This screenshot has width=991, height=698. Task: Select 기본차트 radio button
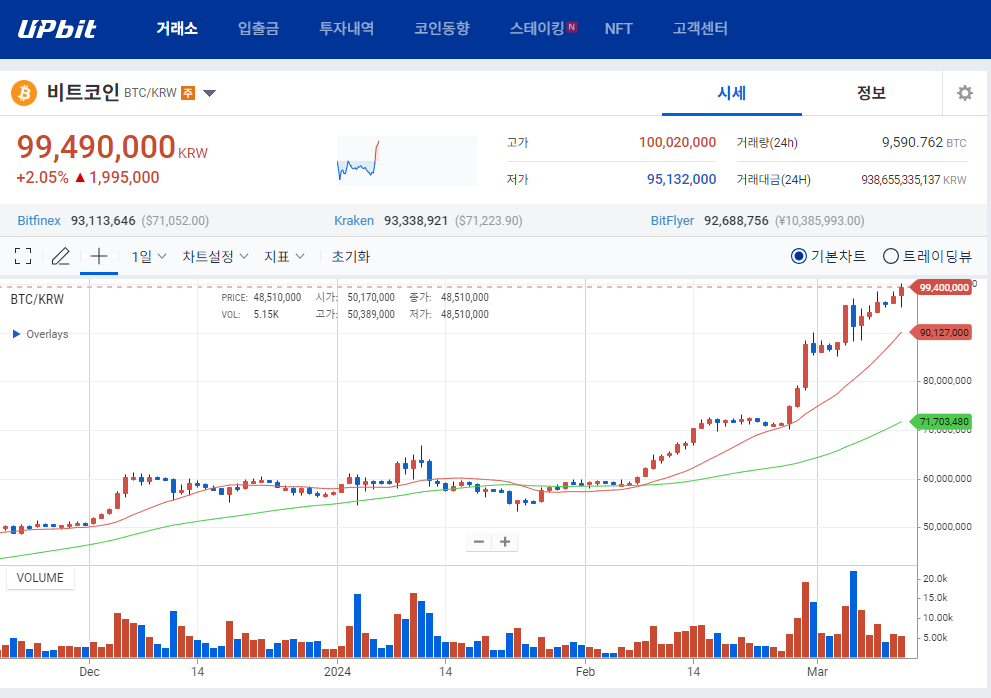[799, 256]
